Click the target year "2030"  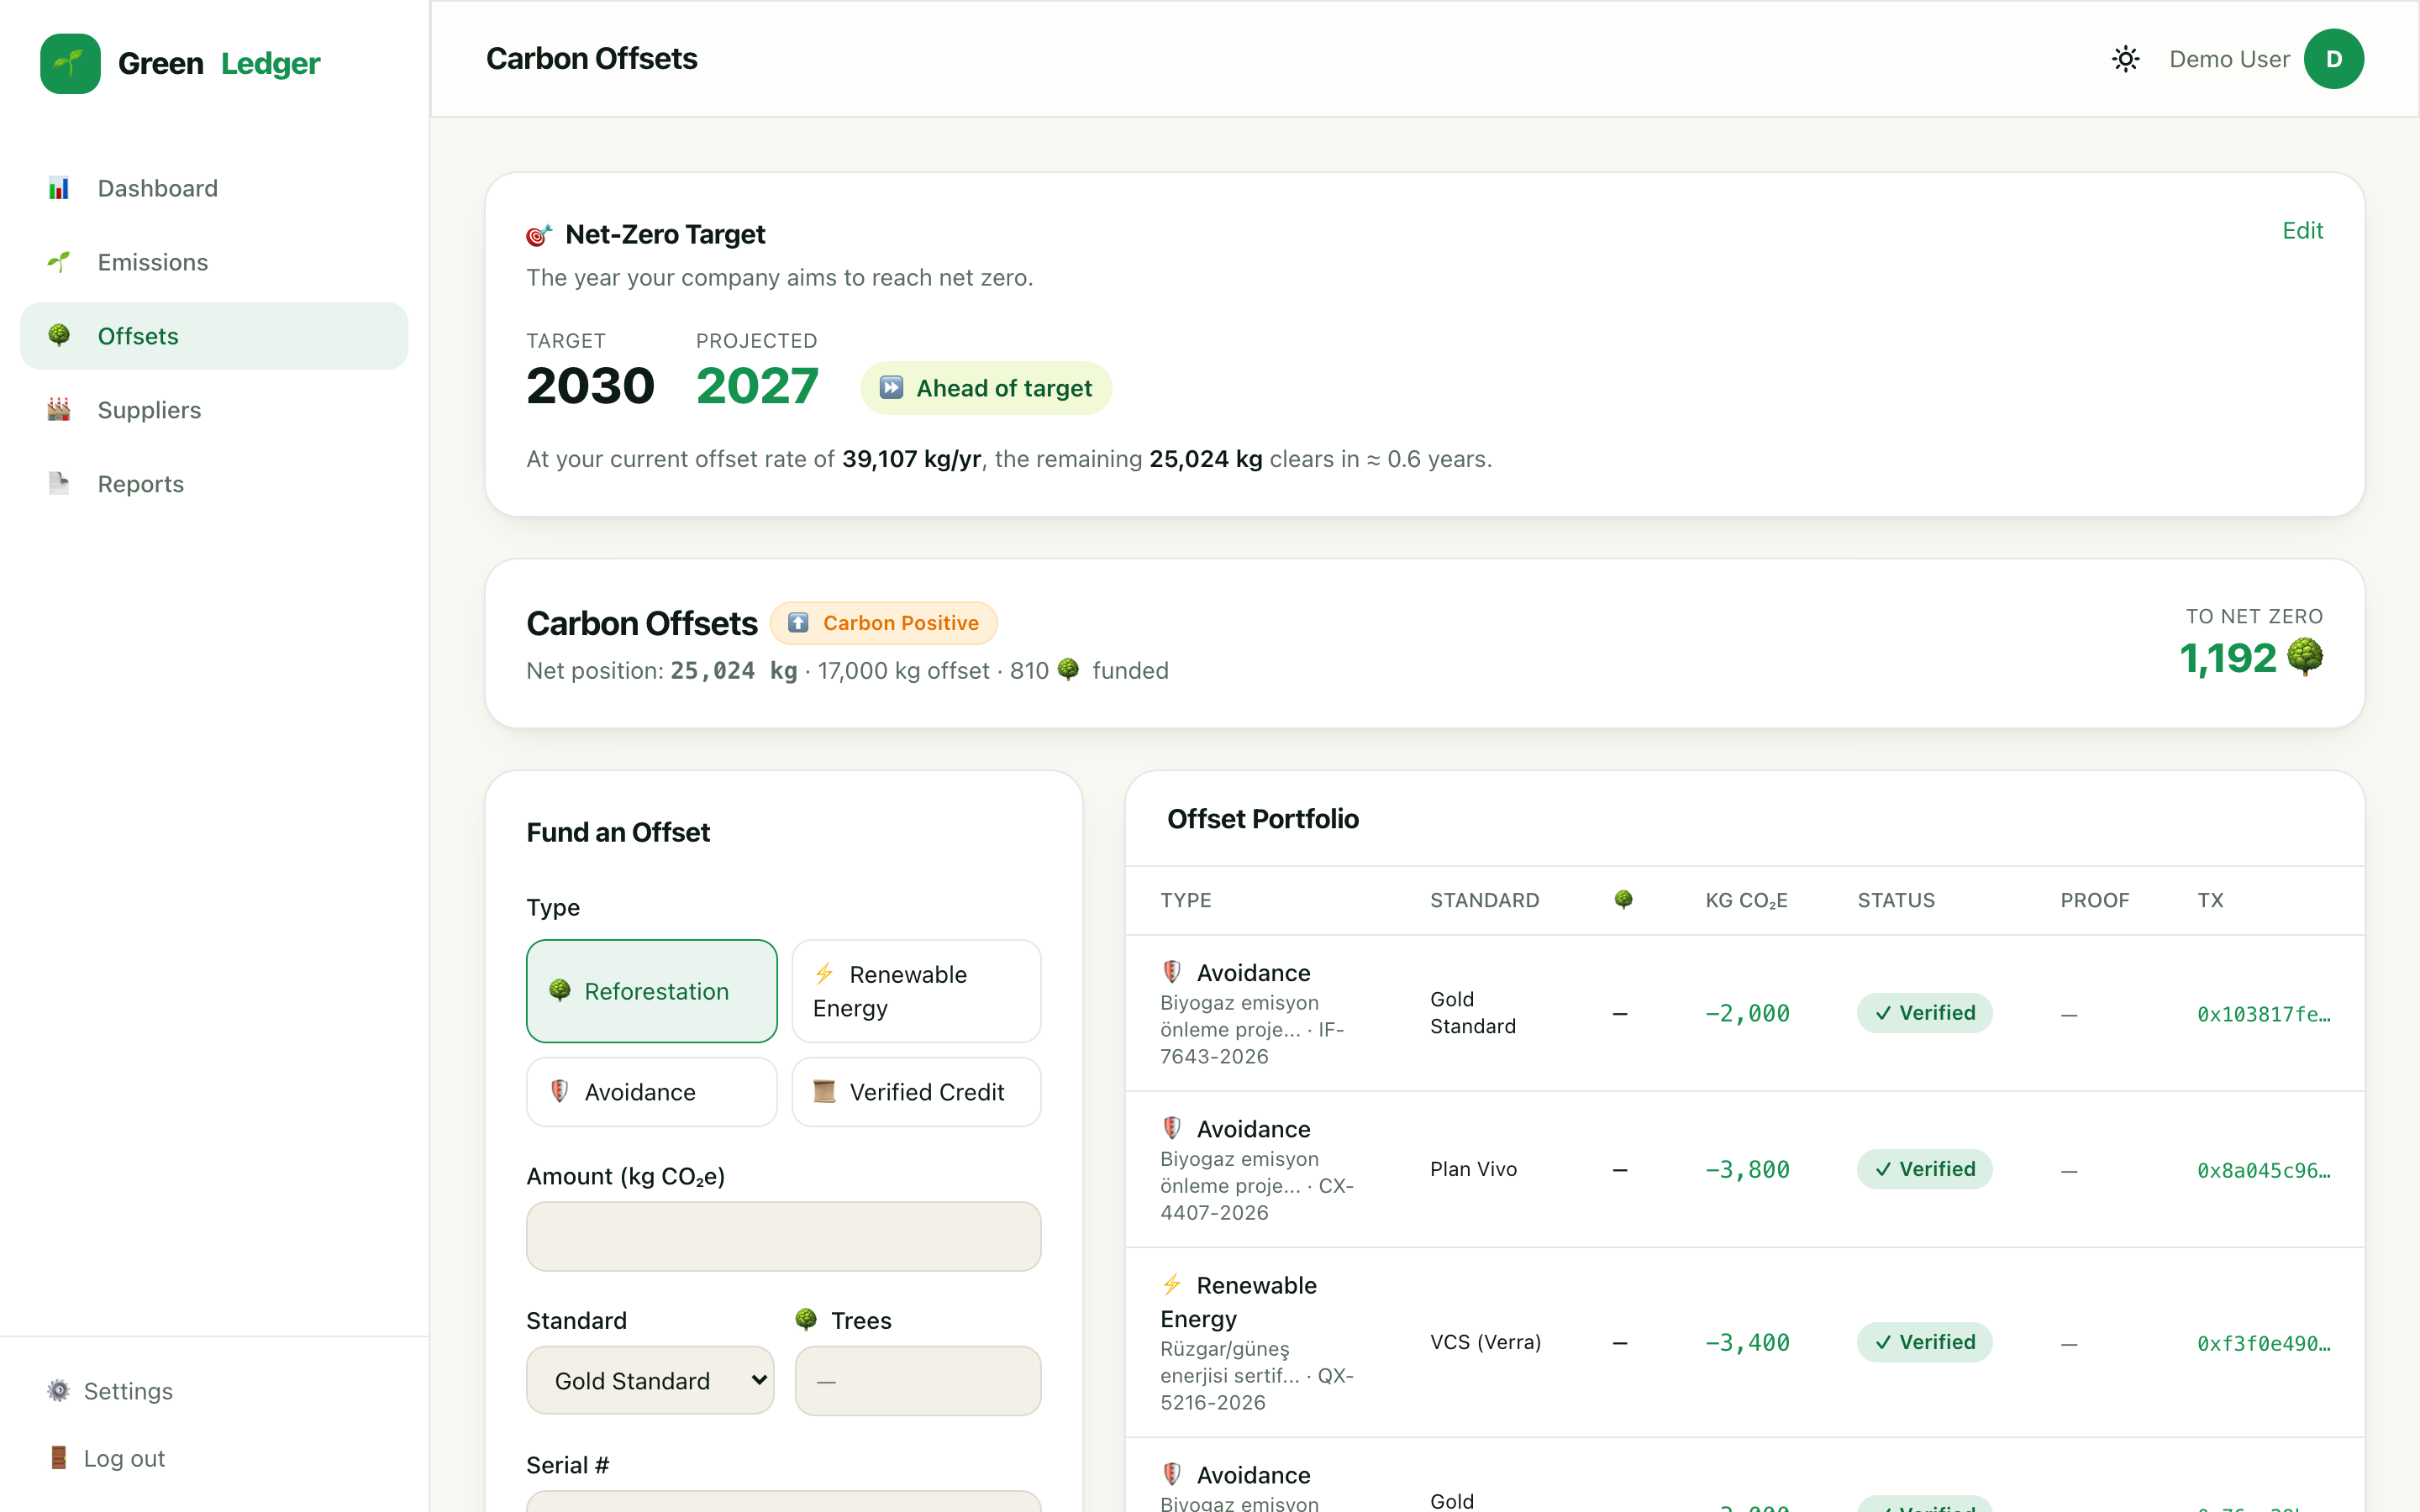click(x=590, y=386)
